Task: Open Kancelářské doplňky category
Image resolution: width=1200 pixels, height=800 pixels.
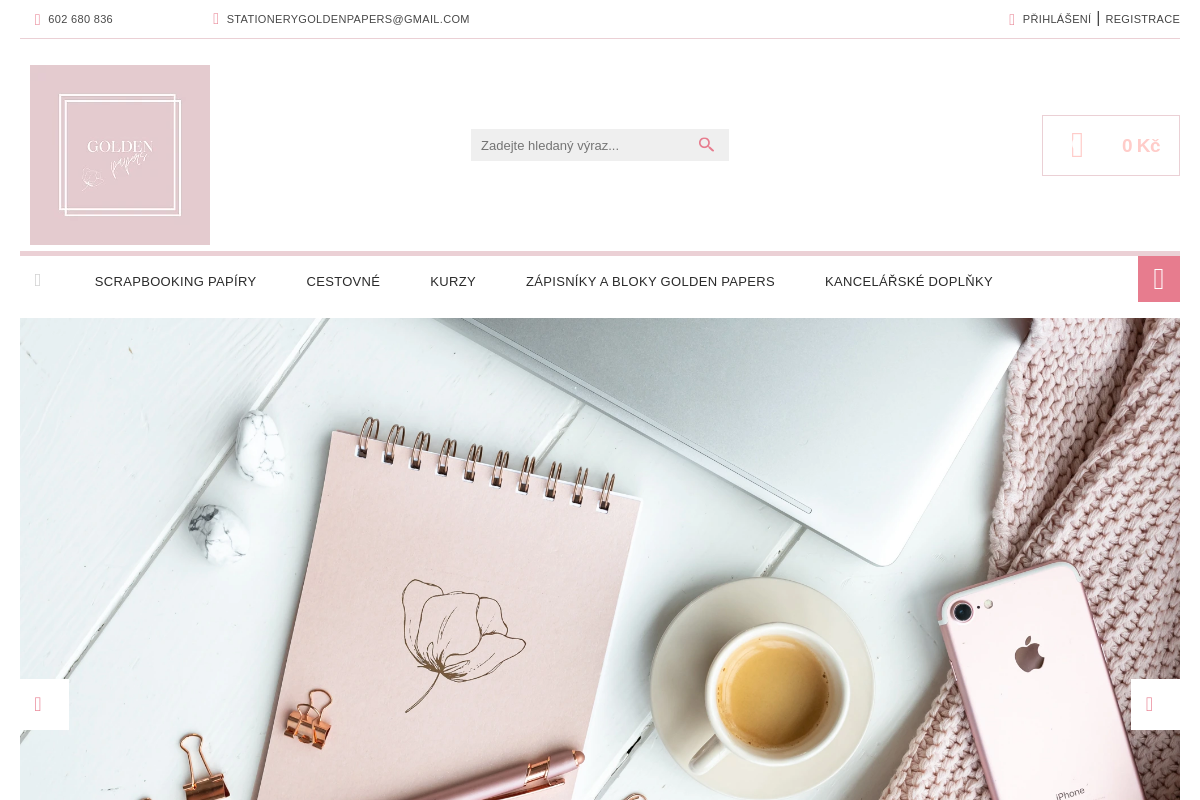Action: (x=909, y=282)
